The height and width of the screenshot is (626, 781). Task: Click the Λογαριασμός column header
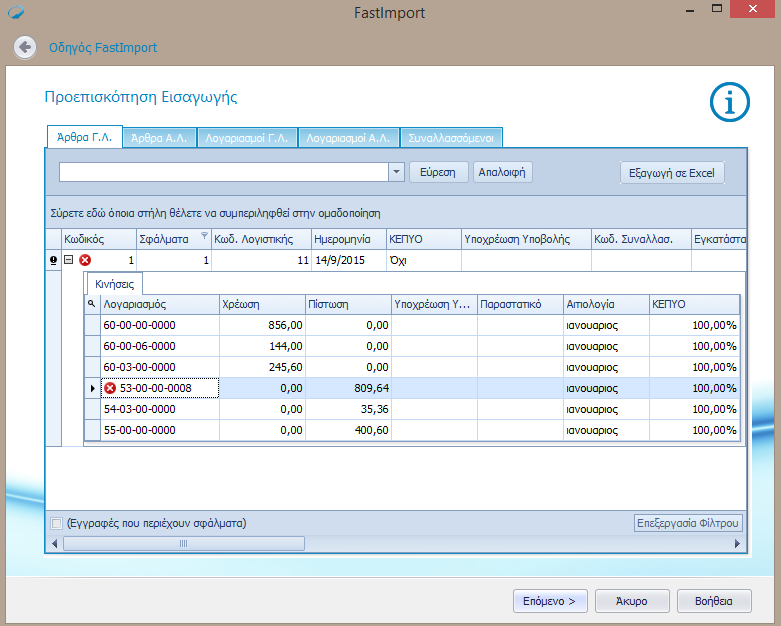click(160, 304)
